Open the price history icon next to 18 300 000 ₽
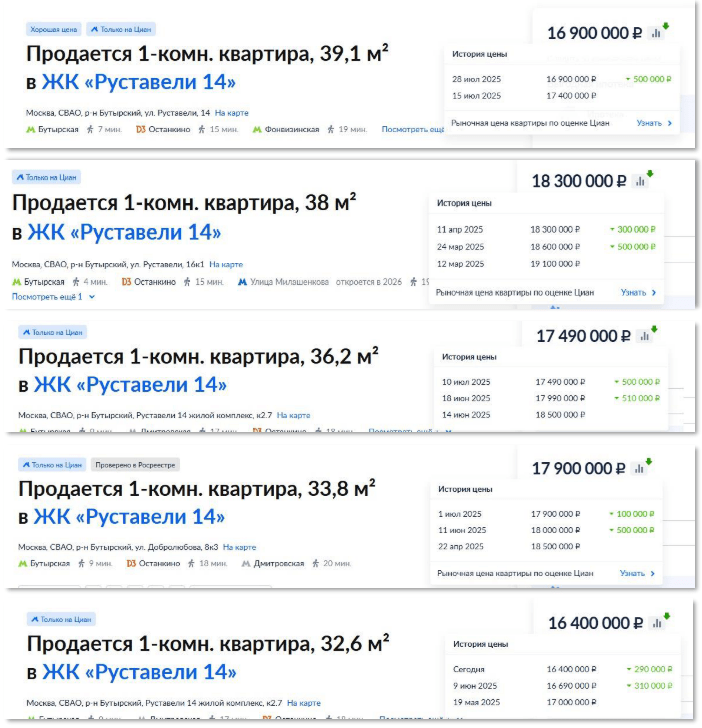Image resolution: width=702 pixels, height=728 pixels. 642,181
